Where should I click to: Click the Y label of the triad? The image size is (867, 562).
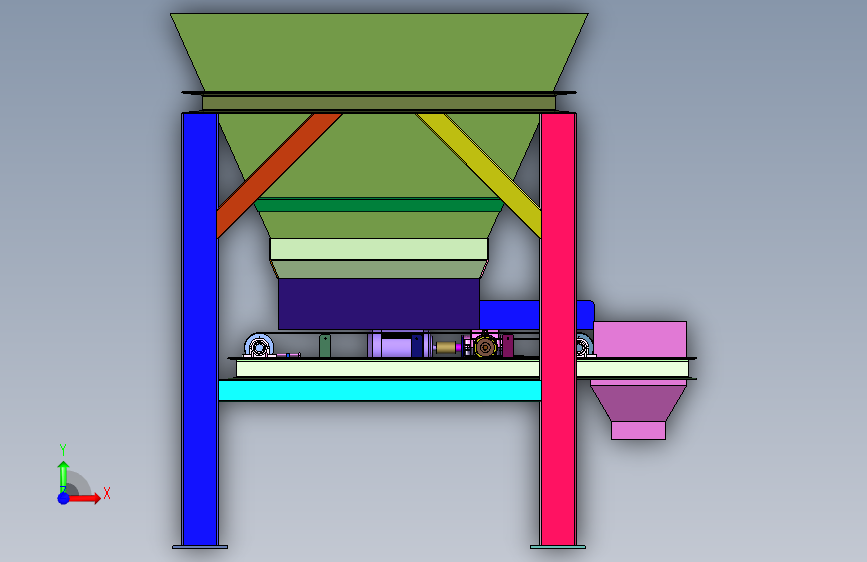click(x=63, y=450)
